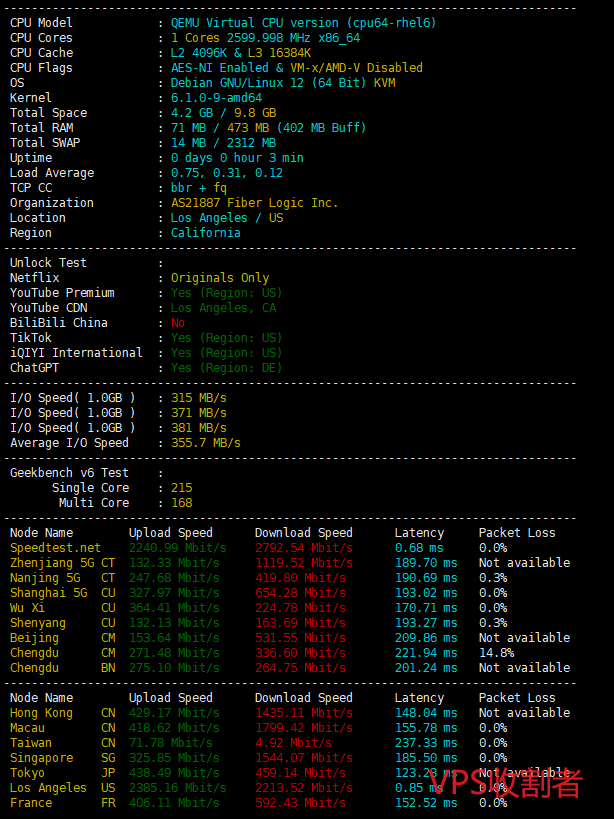The width and height of the screenshot is (614, 819).
Task: Select the AS21887 Fiber Logic Inc. organization
Action: (x=254, y=203)
